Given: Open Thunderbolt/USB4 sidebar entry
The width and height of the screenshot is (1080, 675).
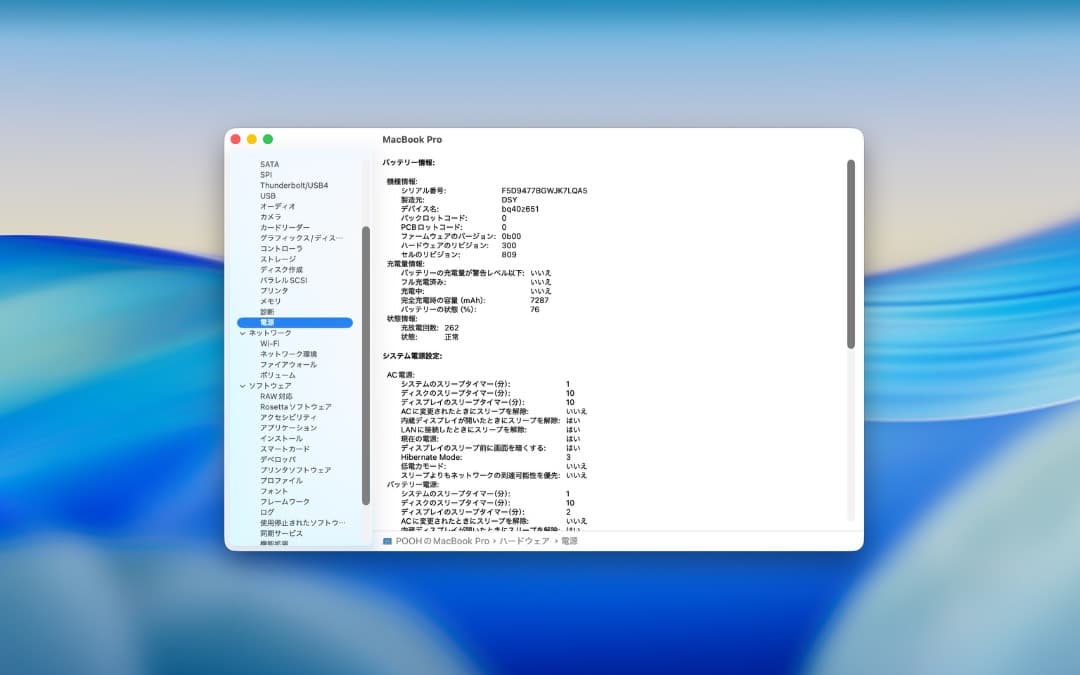Looking at the screenshot, I should [294, 185].
